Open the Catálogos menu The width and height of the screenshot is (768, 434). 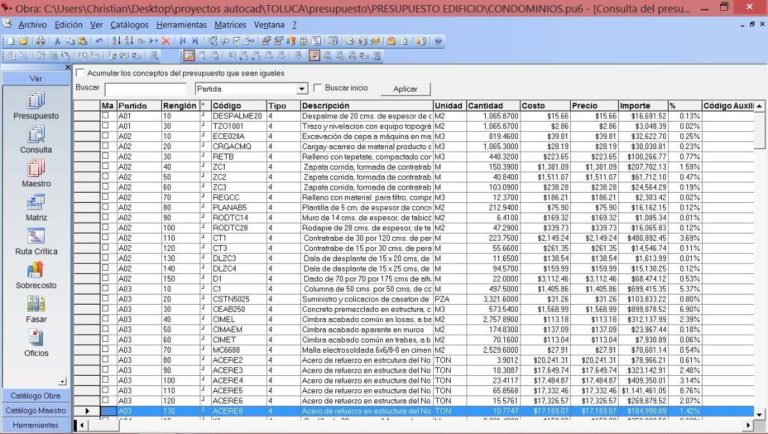pyautogui.click(x=129, y=24)
